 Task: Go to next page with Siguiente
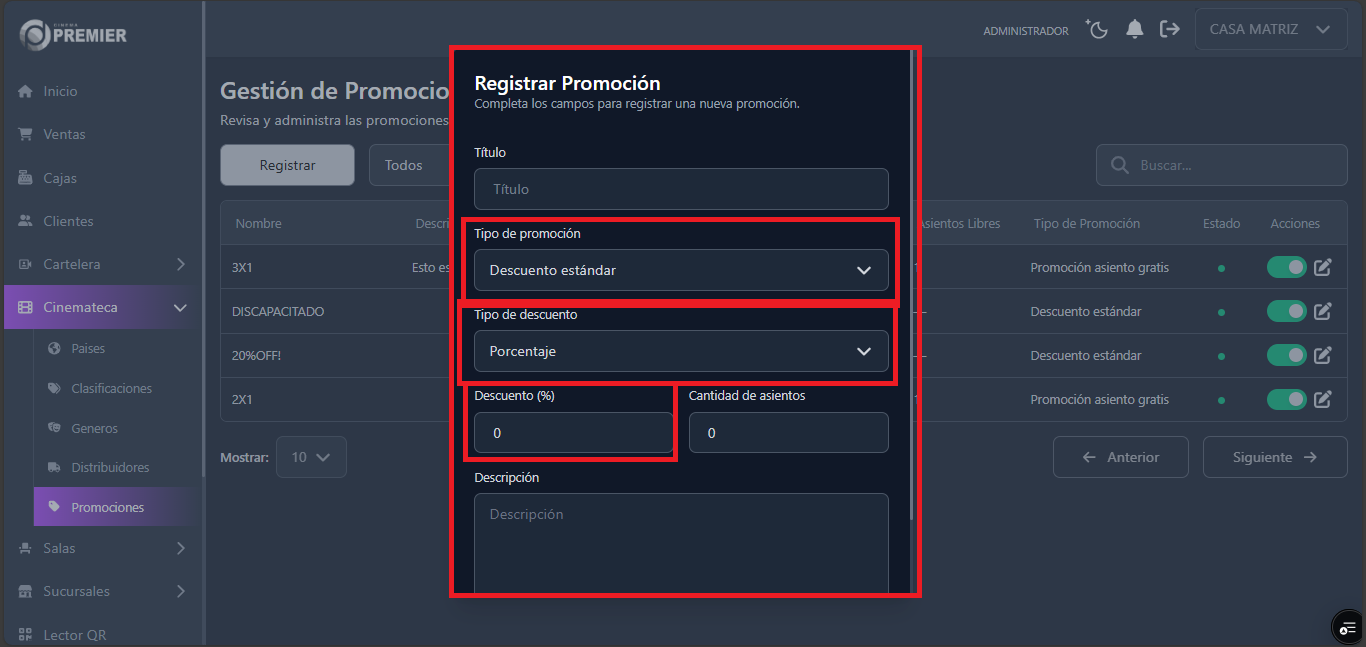[1275, 457]
